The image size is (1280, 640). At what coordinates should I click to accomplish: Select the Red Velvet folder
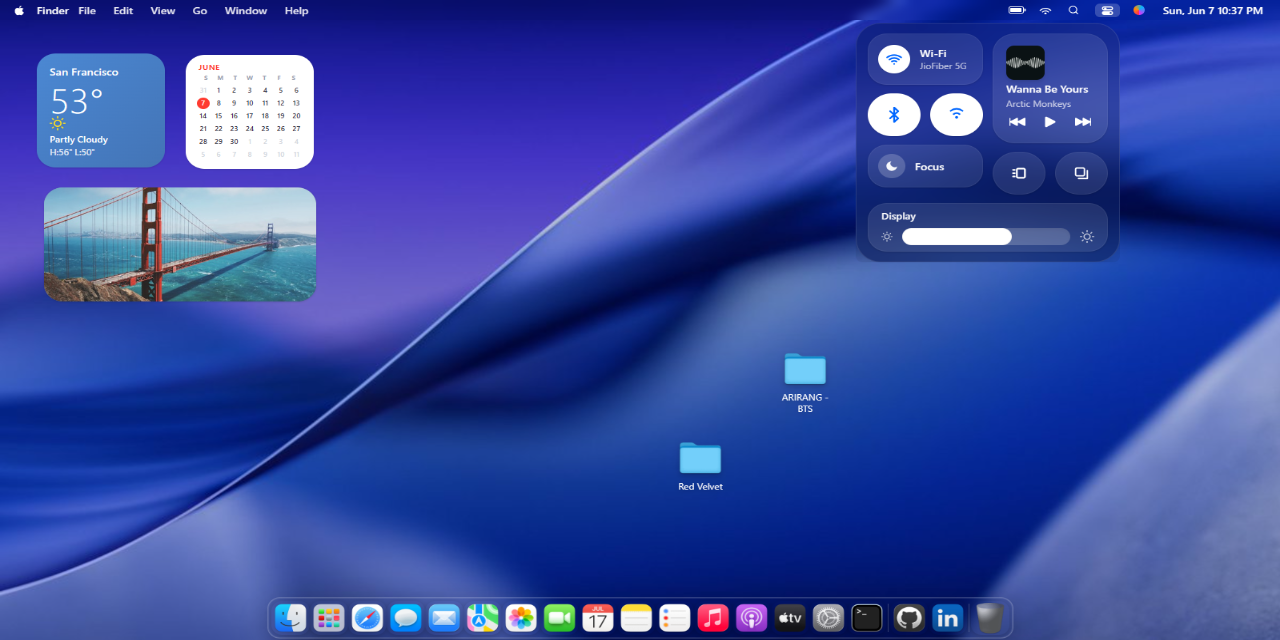coord(700,466)
